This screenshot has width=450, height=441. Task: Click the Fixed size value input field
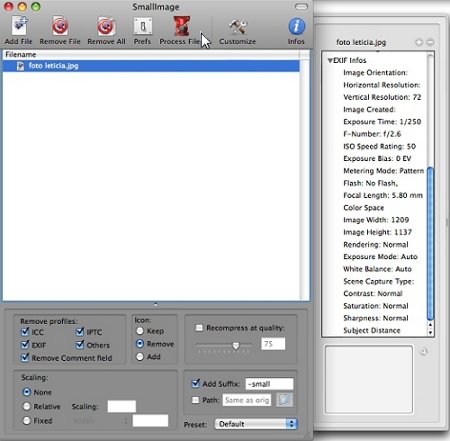click(150, 421)
